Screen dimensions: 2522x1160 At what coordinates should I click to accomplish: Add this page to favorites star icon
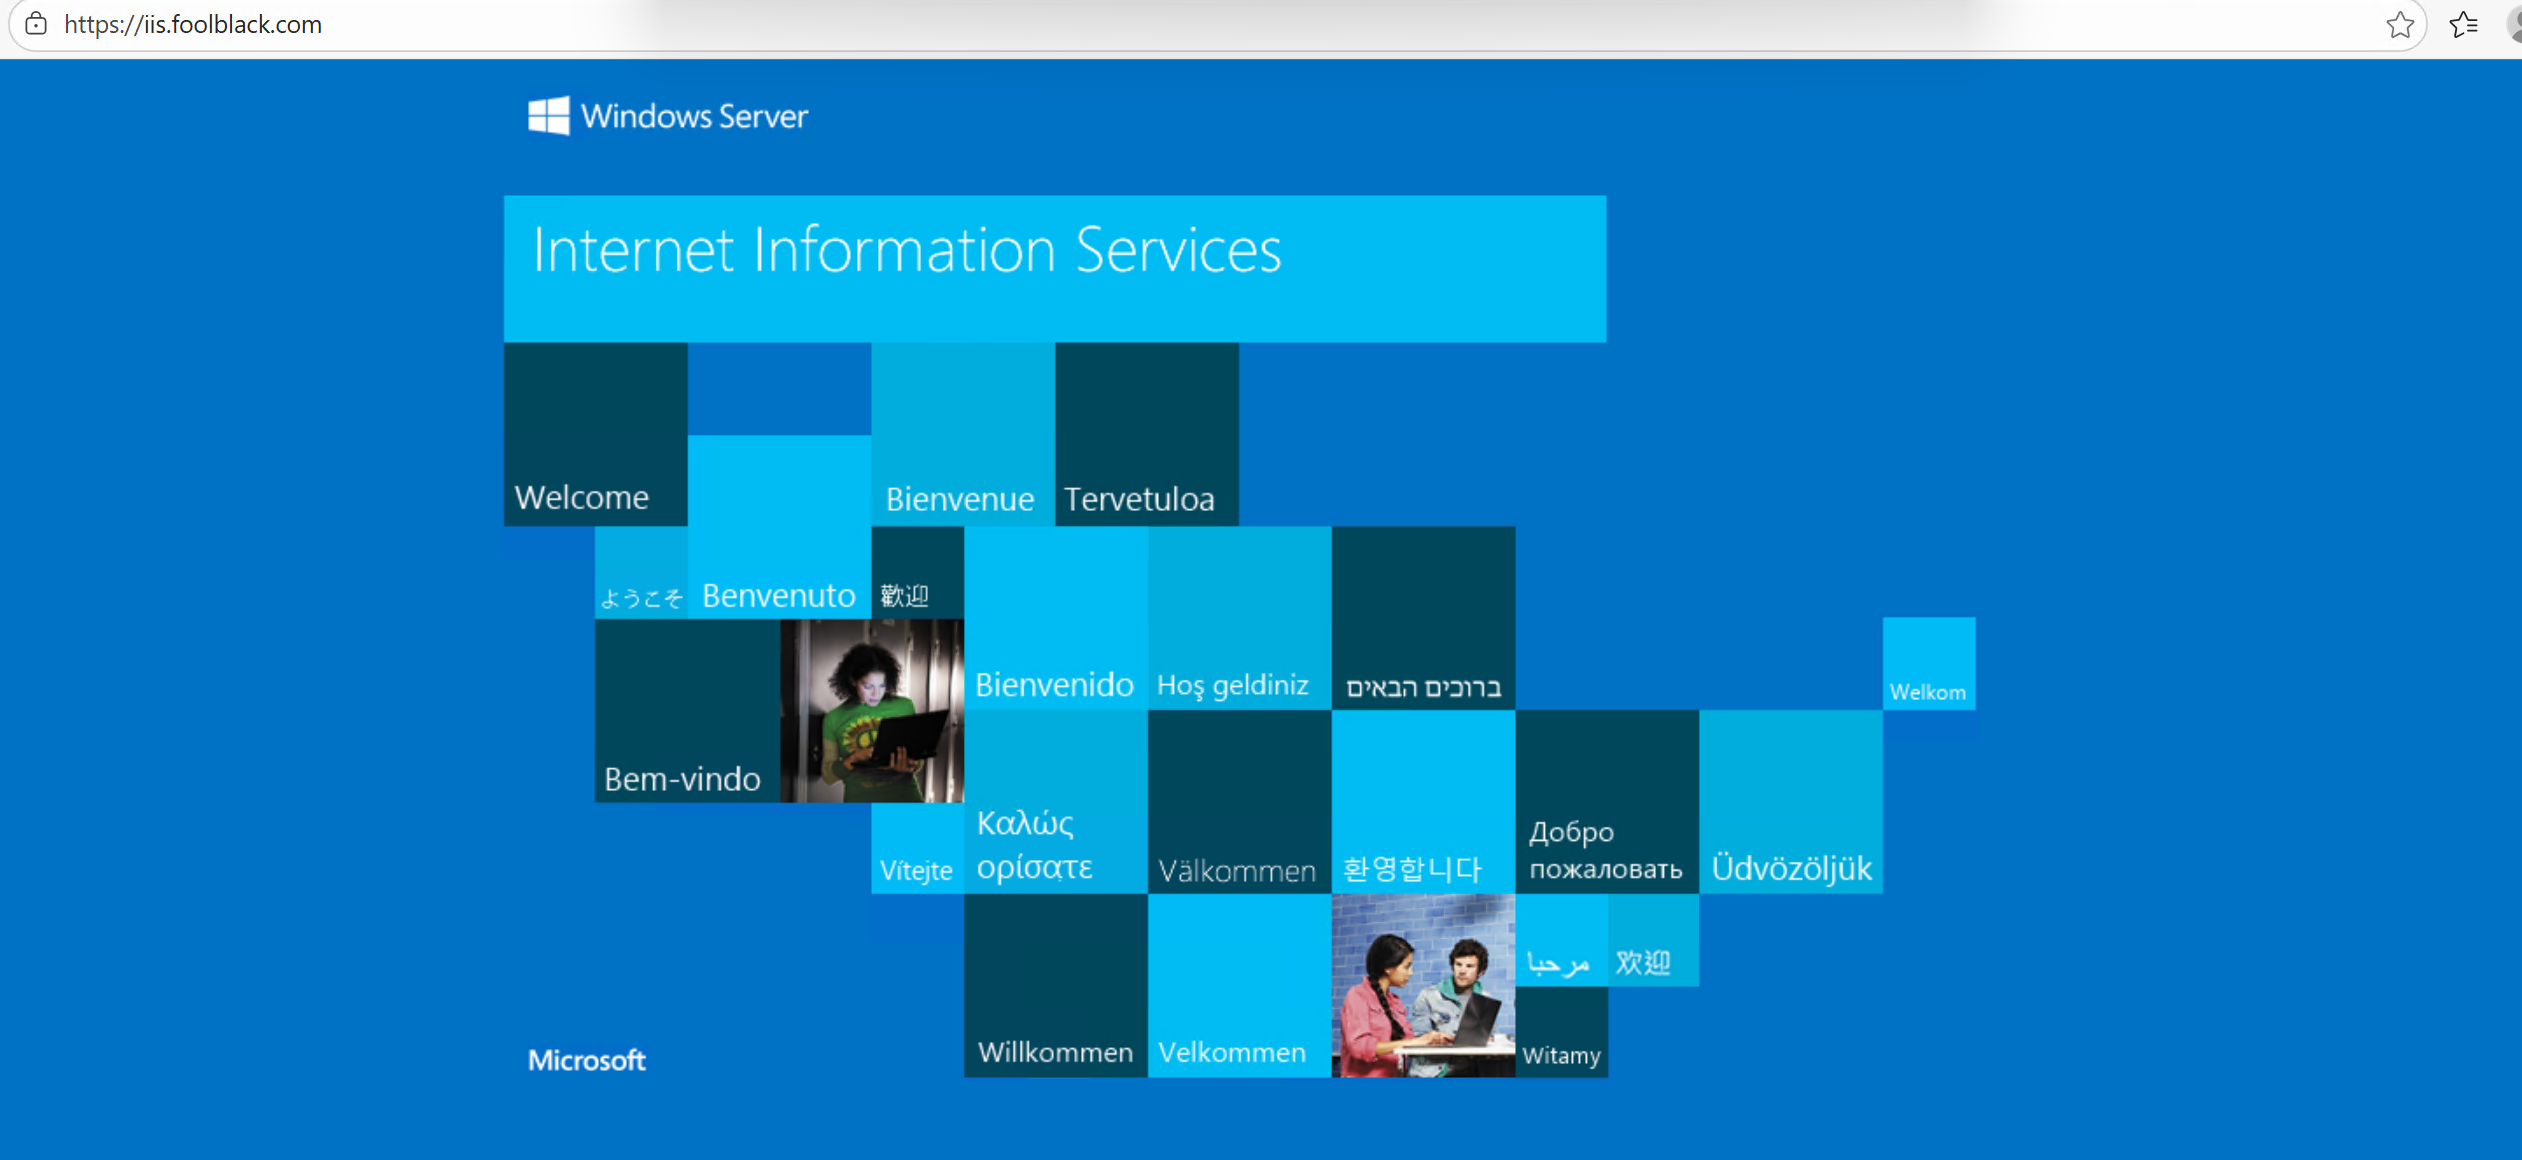pyautogui.click(x=2399, y=24)
